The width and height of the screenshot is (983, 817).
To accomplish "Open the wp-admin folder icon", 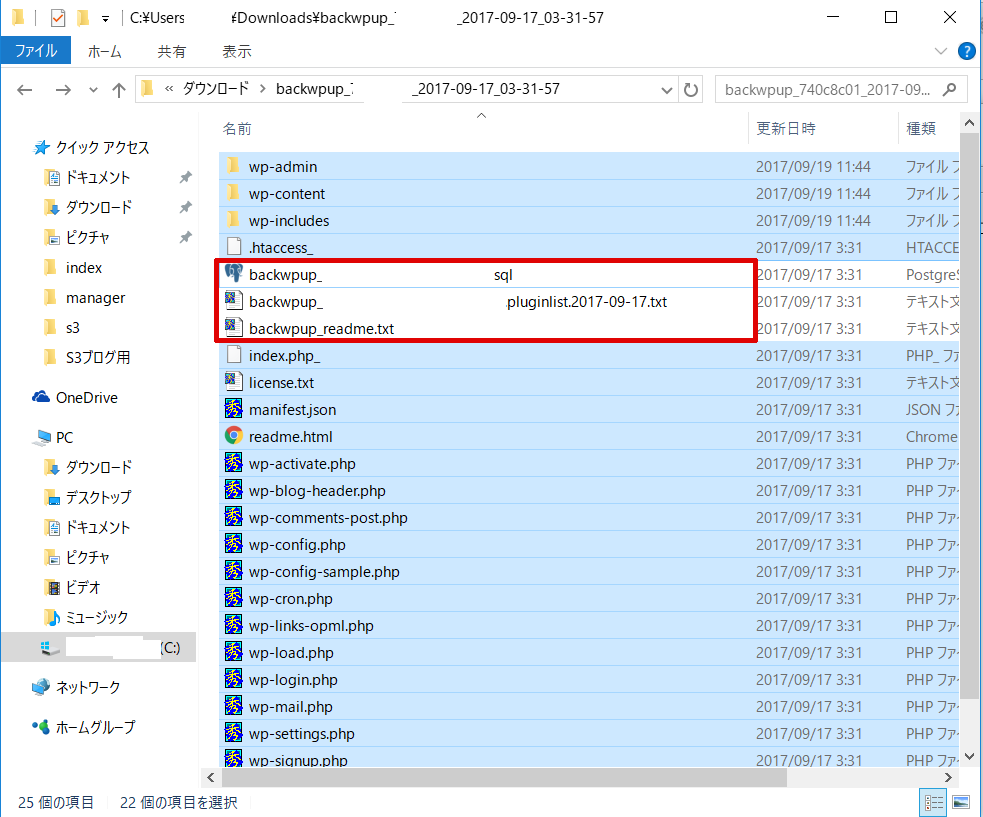I will [233, 166].
